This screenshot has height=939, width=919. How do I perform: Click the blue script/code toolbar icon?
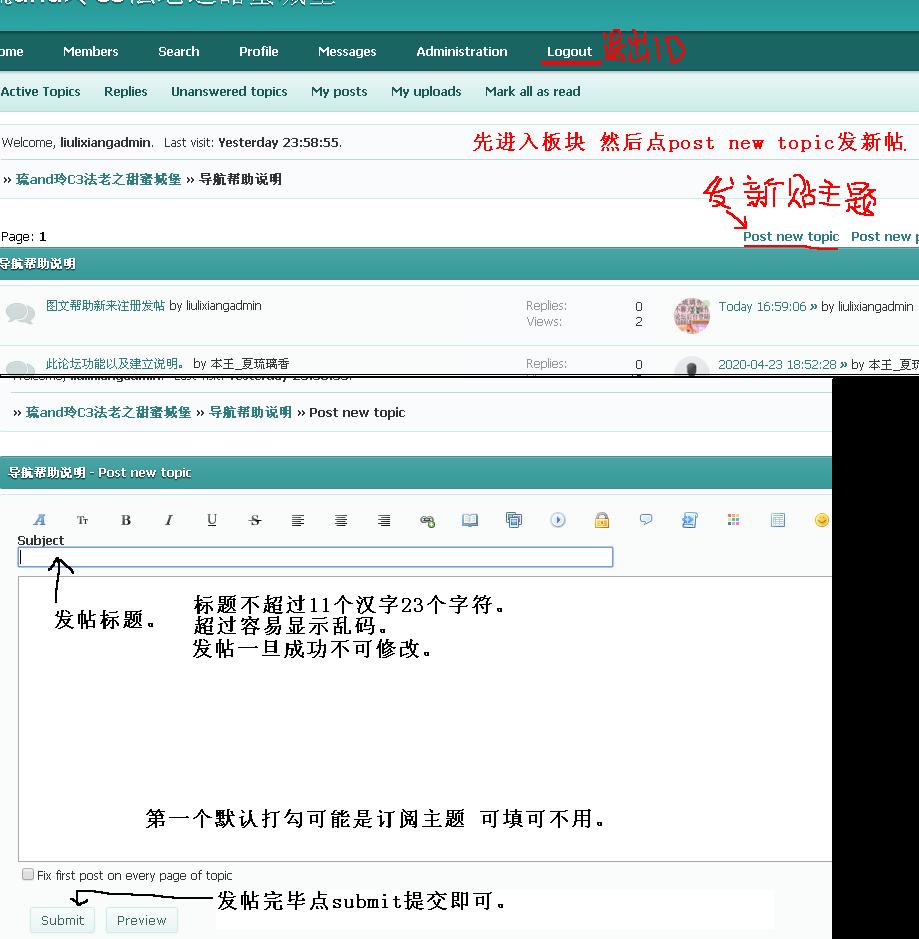690,520
